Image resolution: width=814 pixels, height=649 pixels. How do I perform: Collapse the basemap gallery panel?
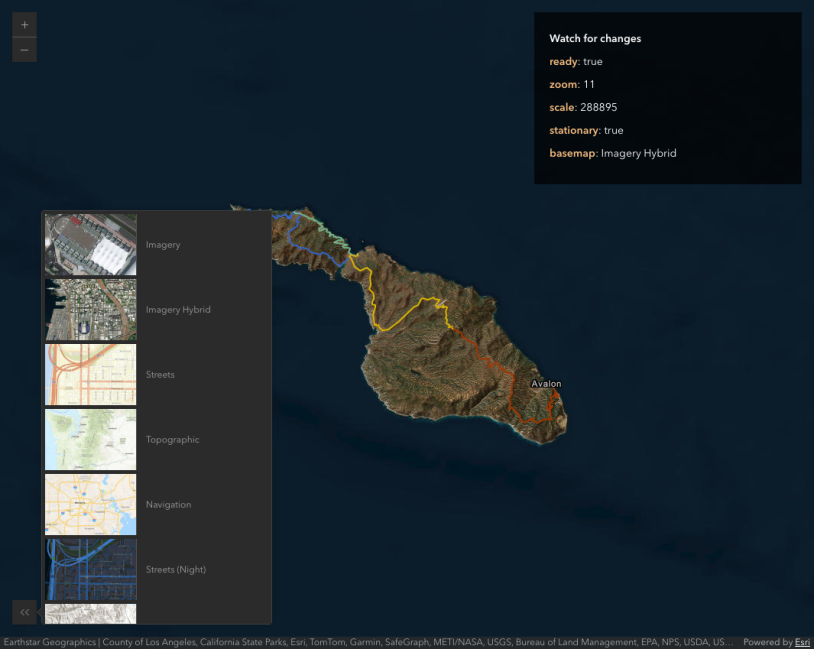click(24, 612)
